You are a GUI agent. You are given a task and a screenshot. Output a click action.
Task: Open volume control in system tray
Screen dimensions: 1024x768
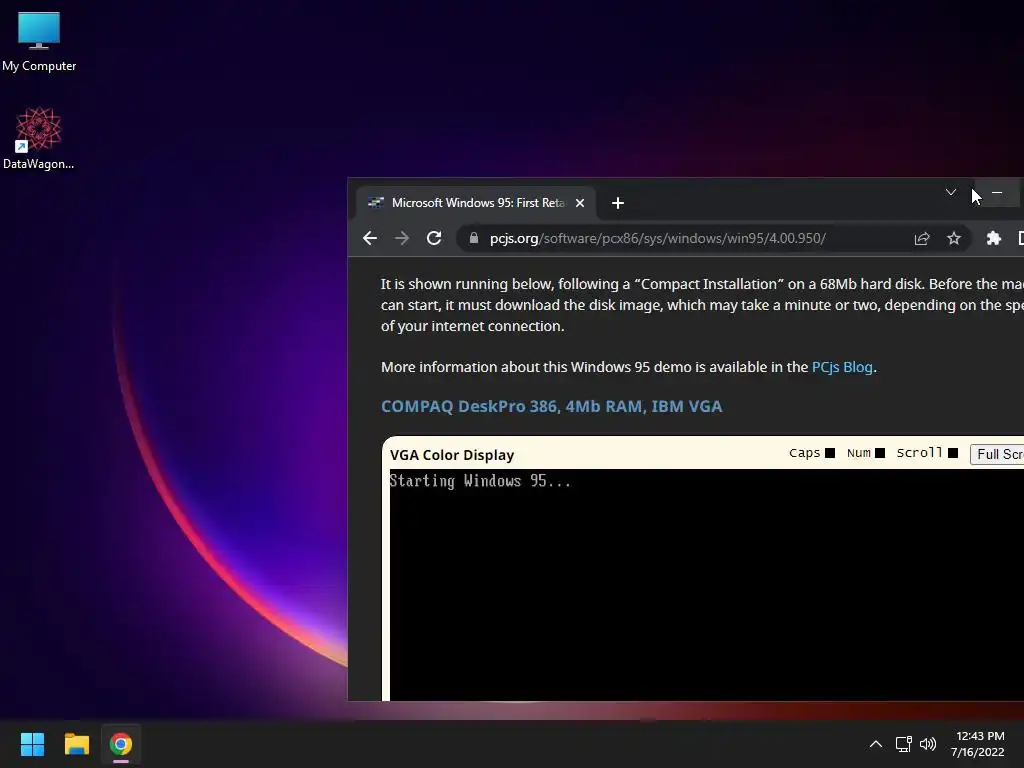coord(927,744)
